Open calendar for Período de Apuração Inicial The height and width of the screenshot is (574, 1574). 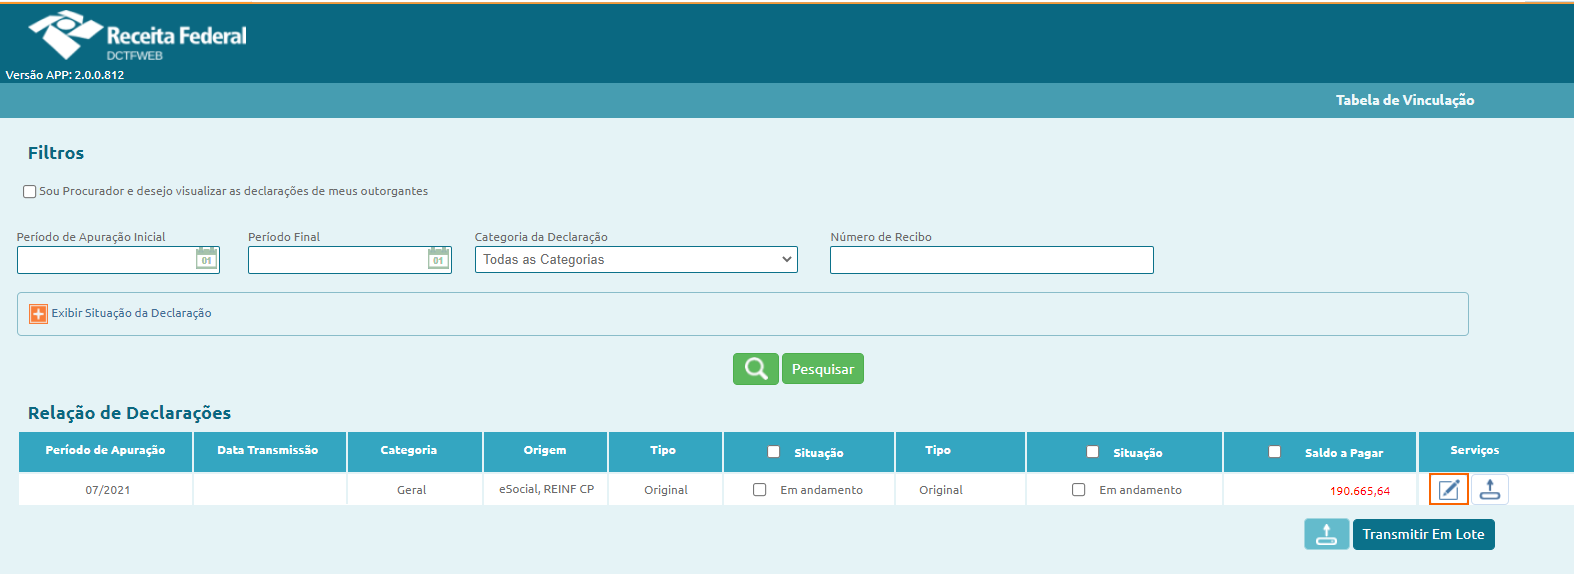(206, 259)
